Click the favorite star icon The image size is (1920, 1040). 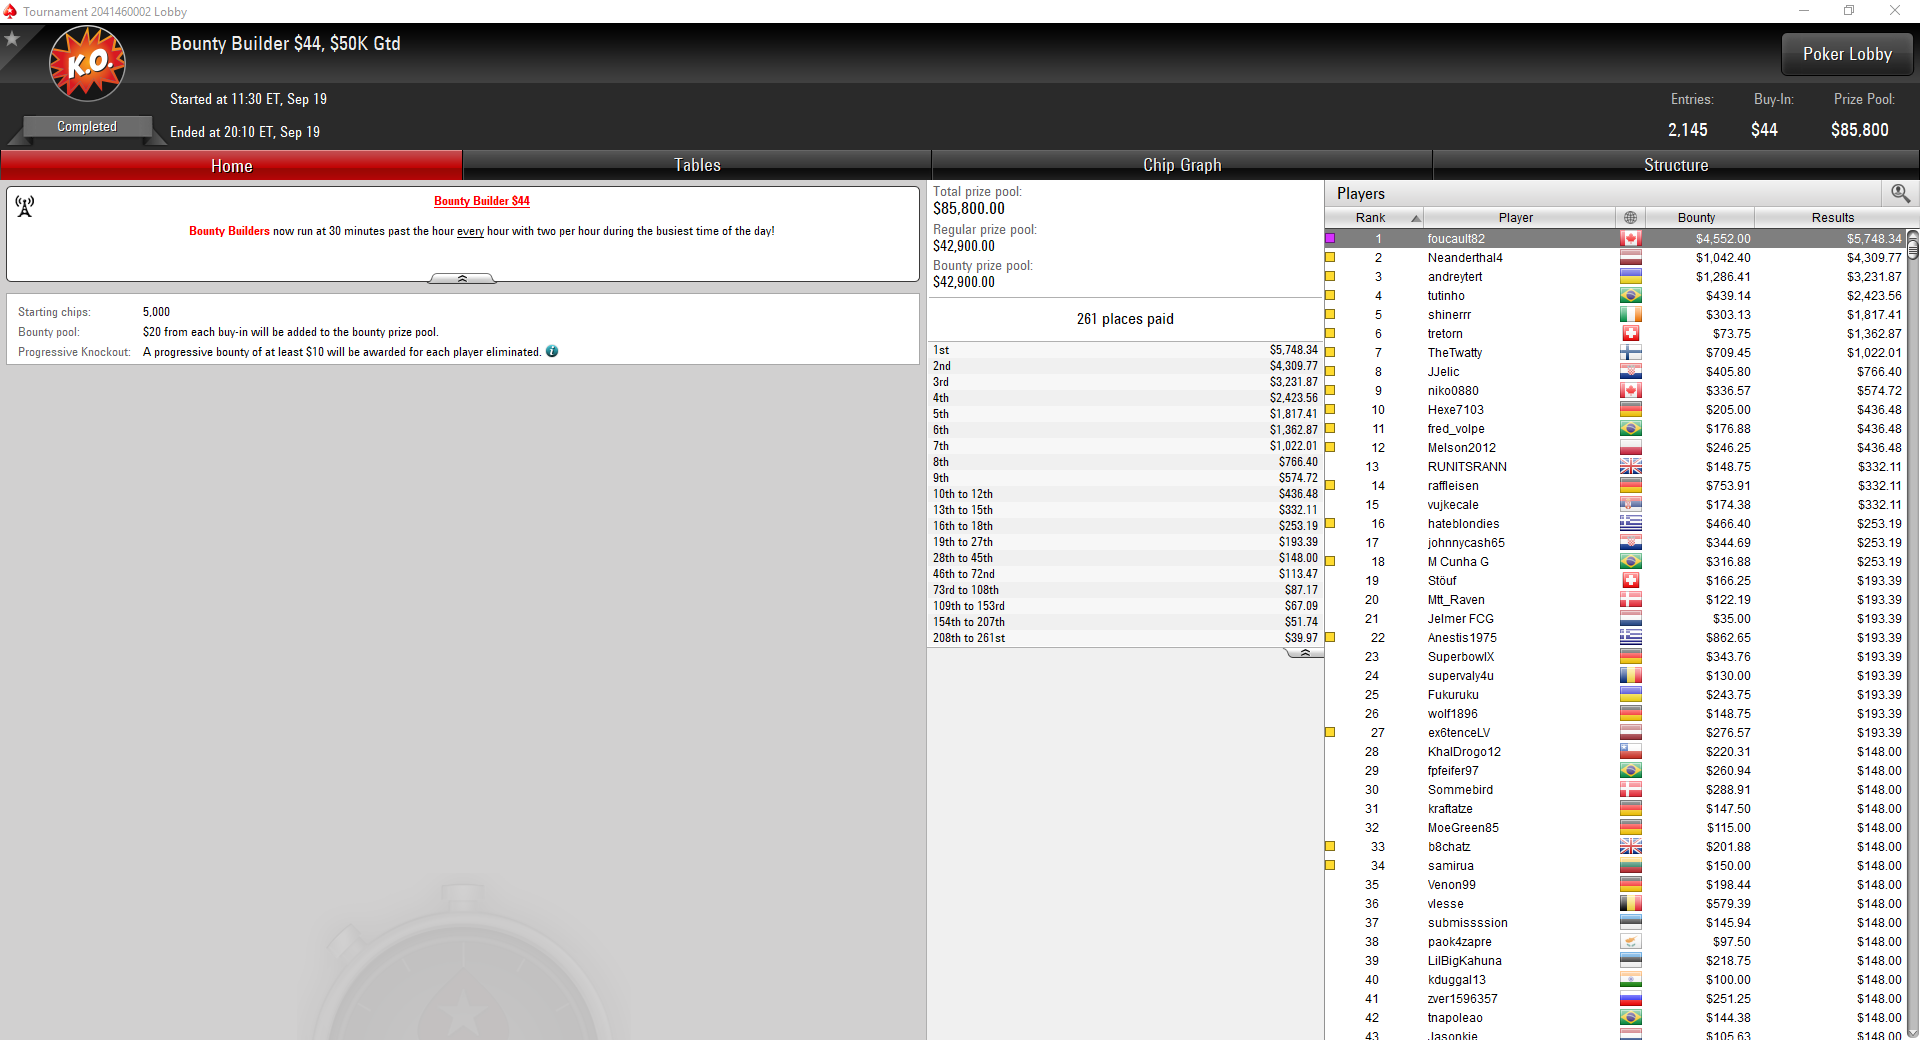12,39
